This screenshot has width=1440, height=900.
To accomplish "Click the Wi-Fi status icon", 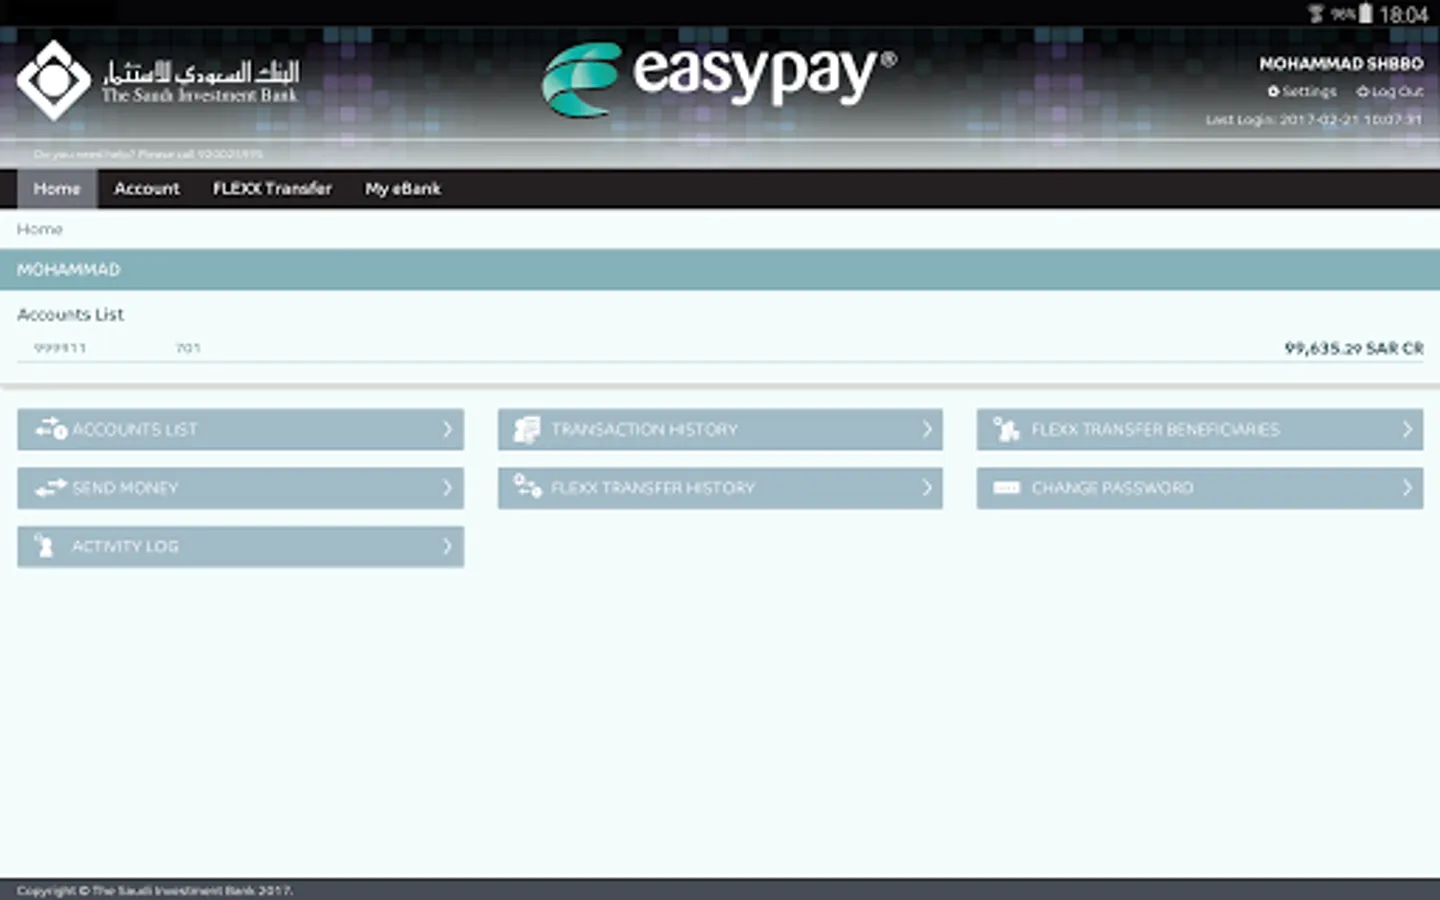I will pyautogui.click(x=1316, y=14).
